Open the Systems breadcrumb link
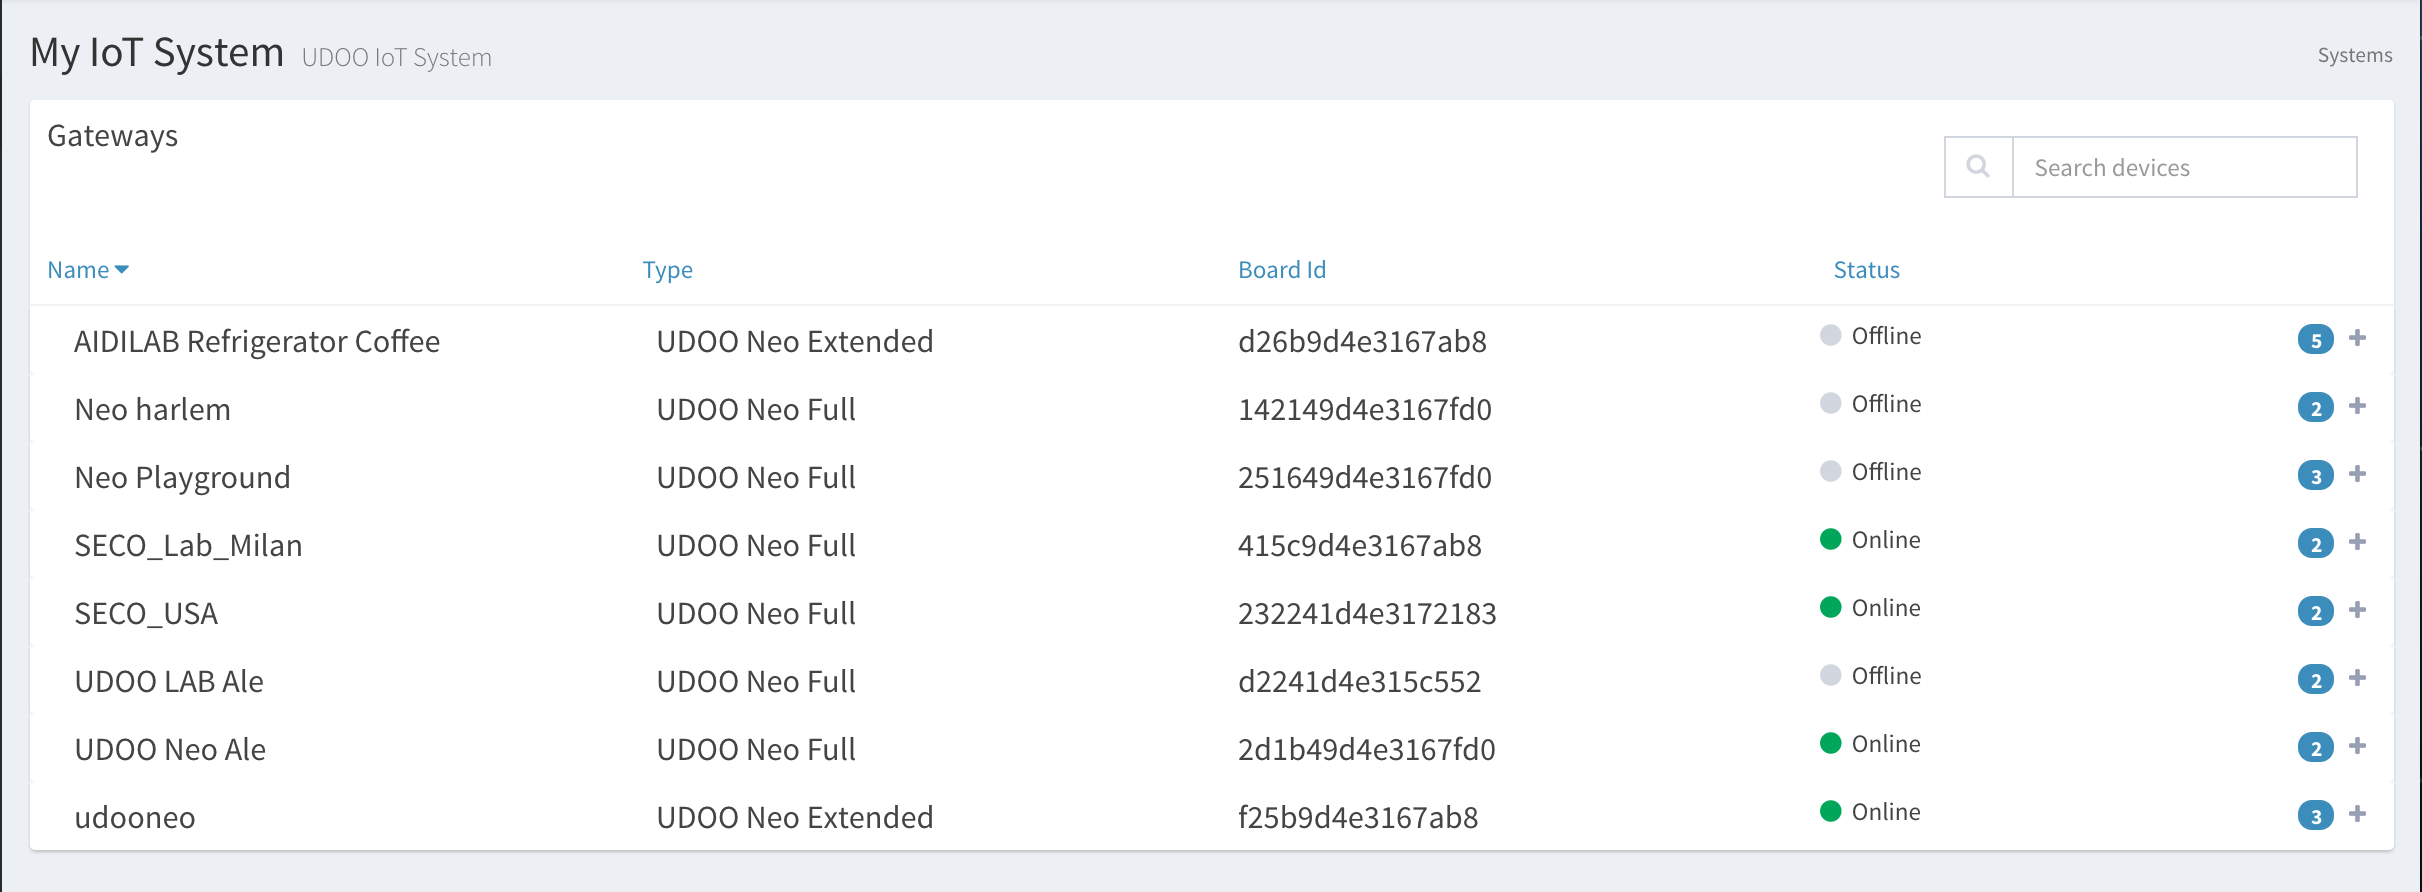Viewport: 2422px width, 892px height. (2355, 55)
